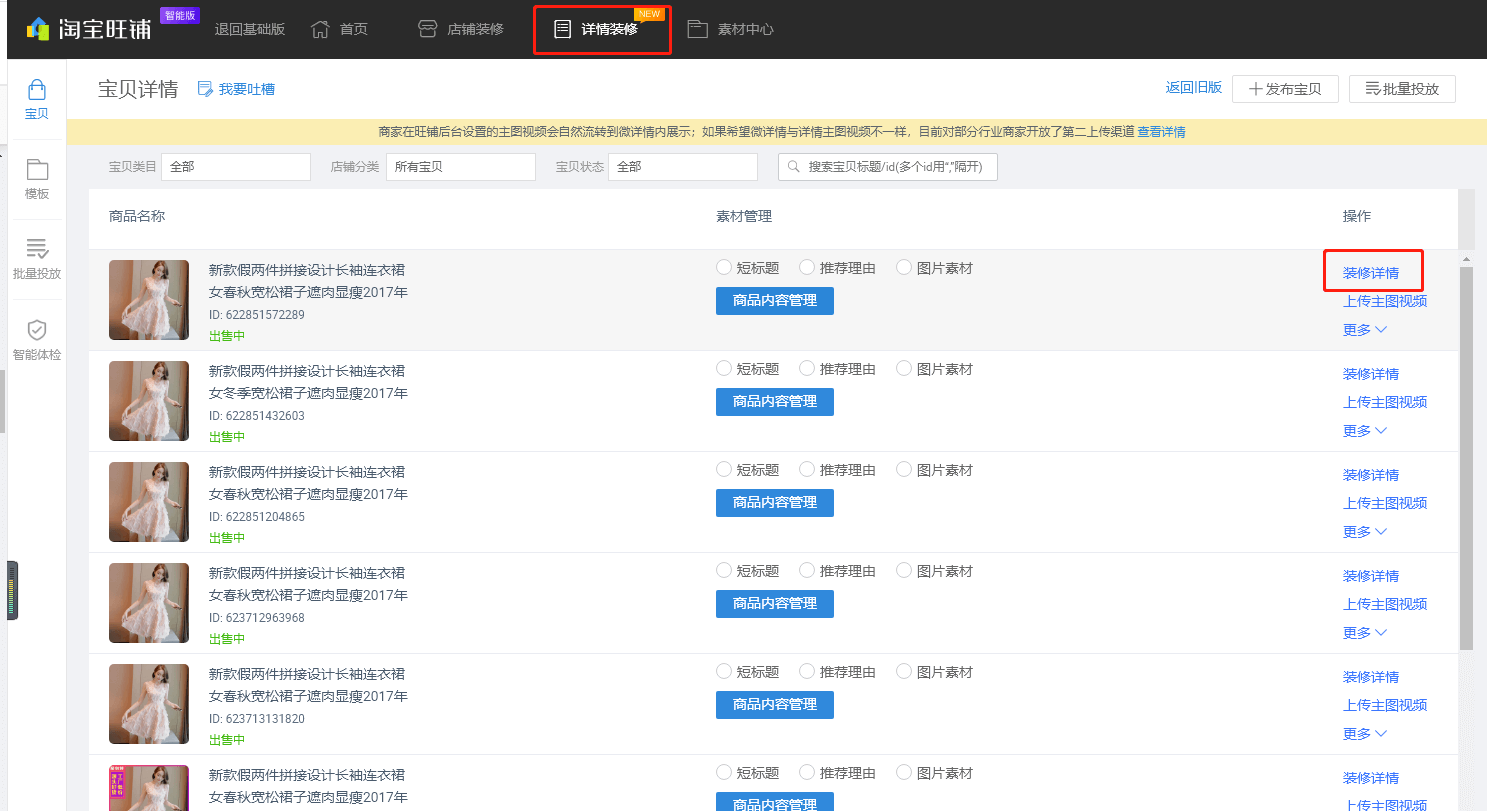This screenshot has width=1487, height=811.
Task: Open product thumbnail for ID 622851432603
Action: 149,401
